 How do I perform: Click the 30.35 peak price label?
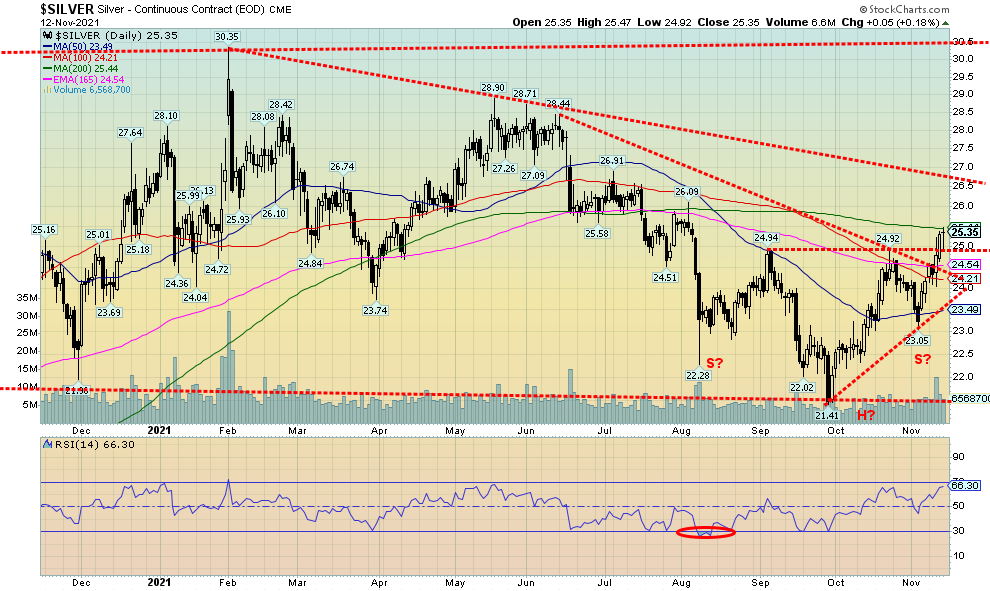[226, 36]
